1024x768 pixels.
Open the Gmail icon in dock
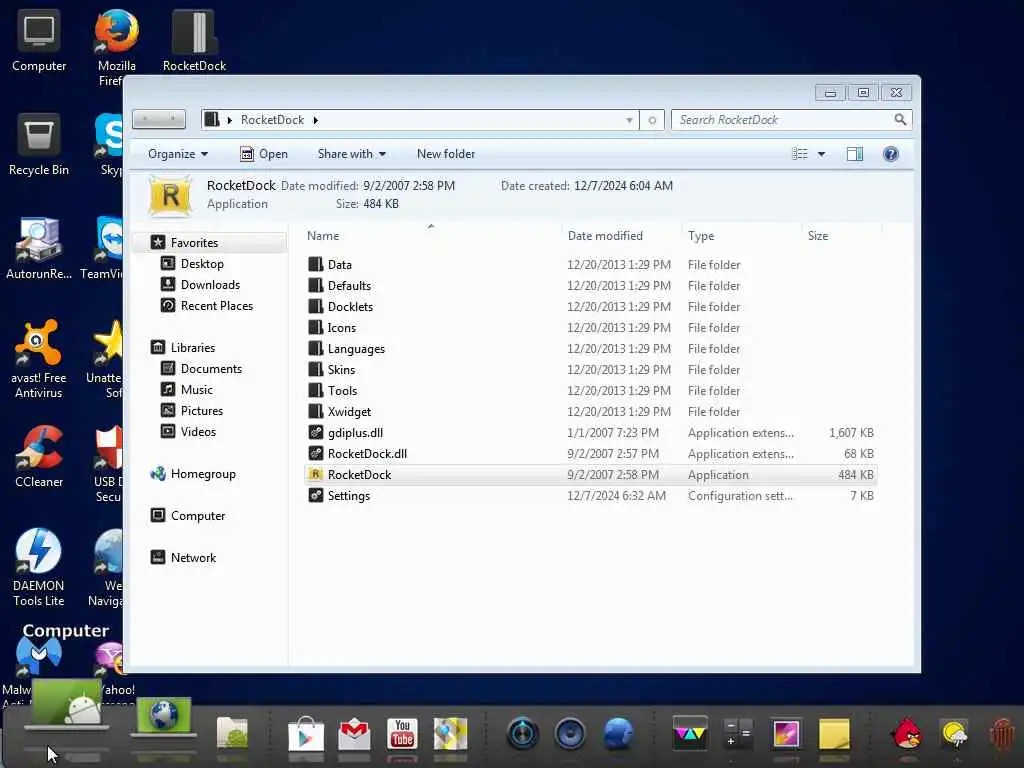(x=355, y=733)
